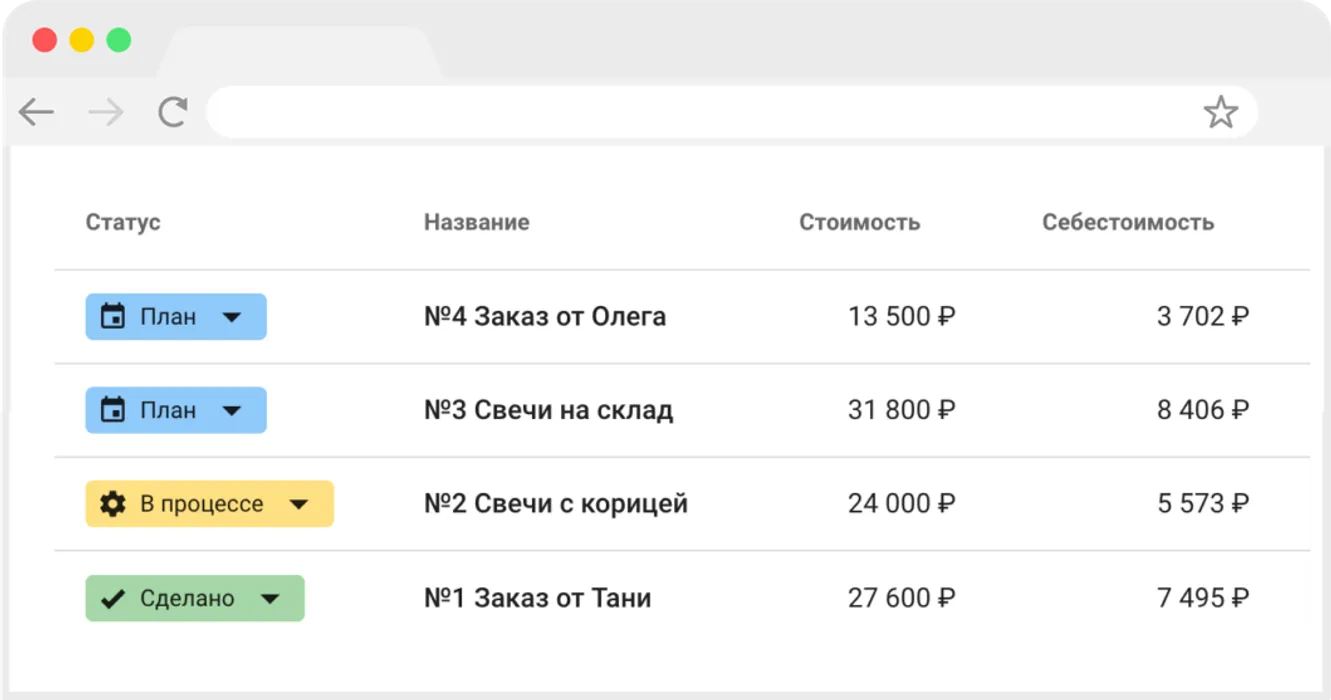Image resolution: width=1331 pixels, height=700 pixels.
Task: Open status dropdown arrow for №3 Свечи на склад
Action: 232,411
